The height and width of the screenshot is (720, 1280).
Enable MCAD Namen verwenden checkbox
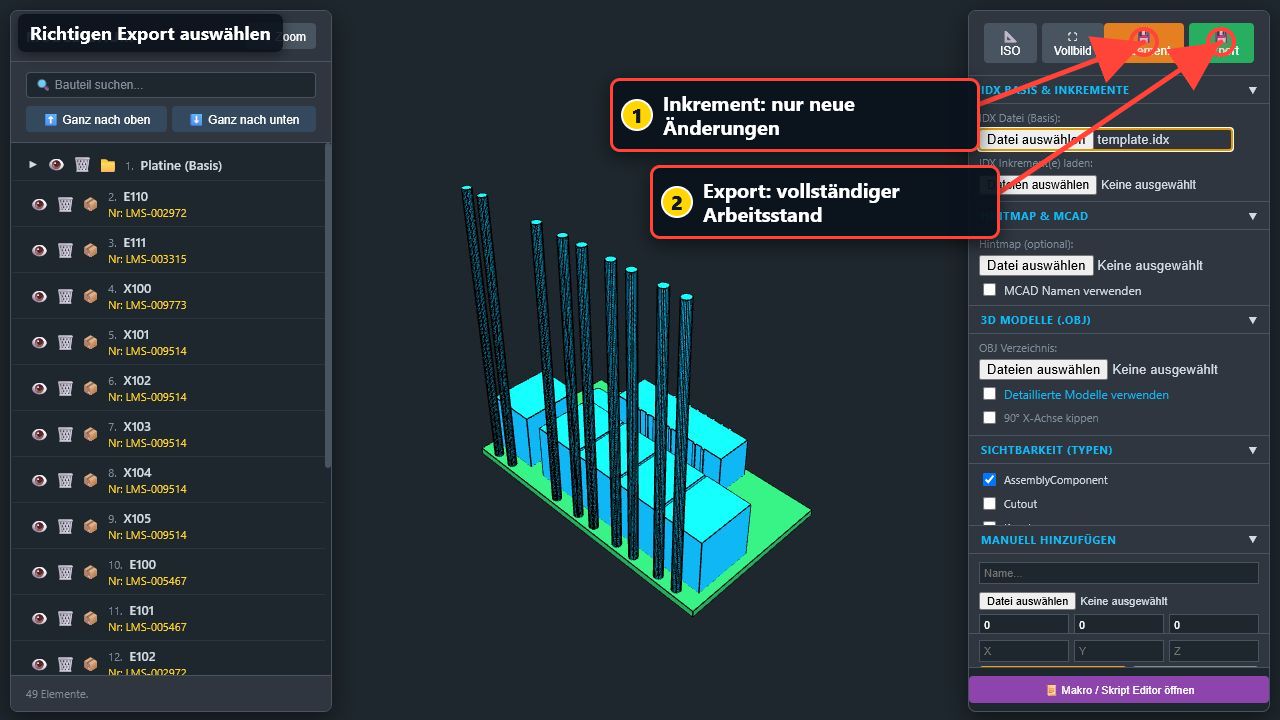990,290
